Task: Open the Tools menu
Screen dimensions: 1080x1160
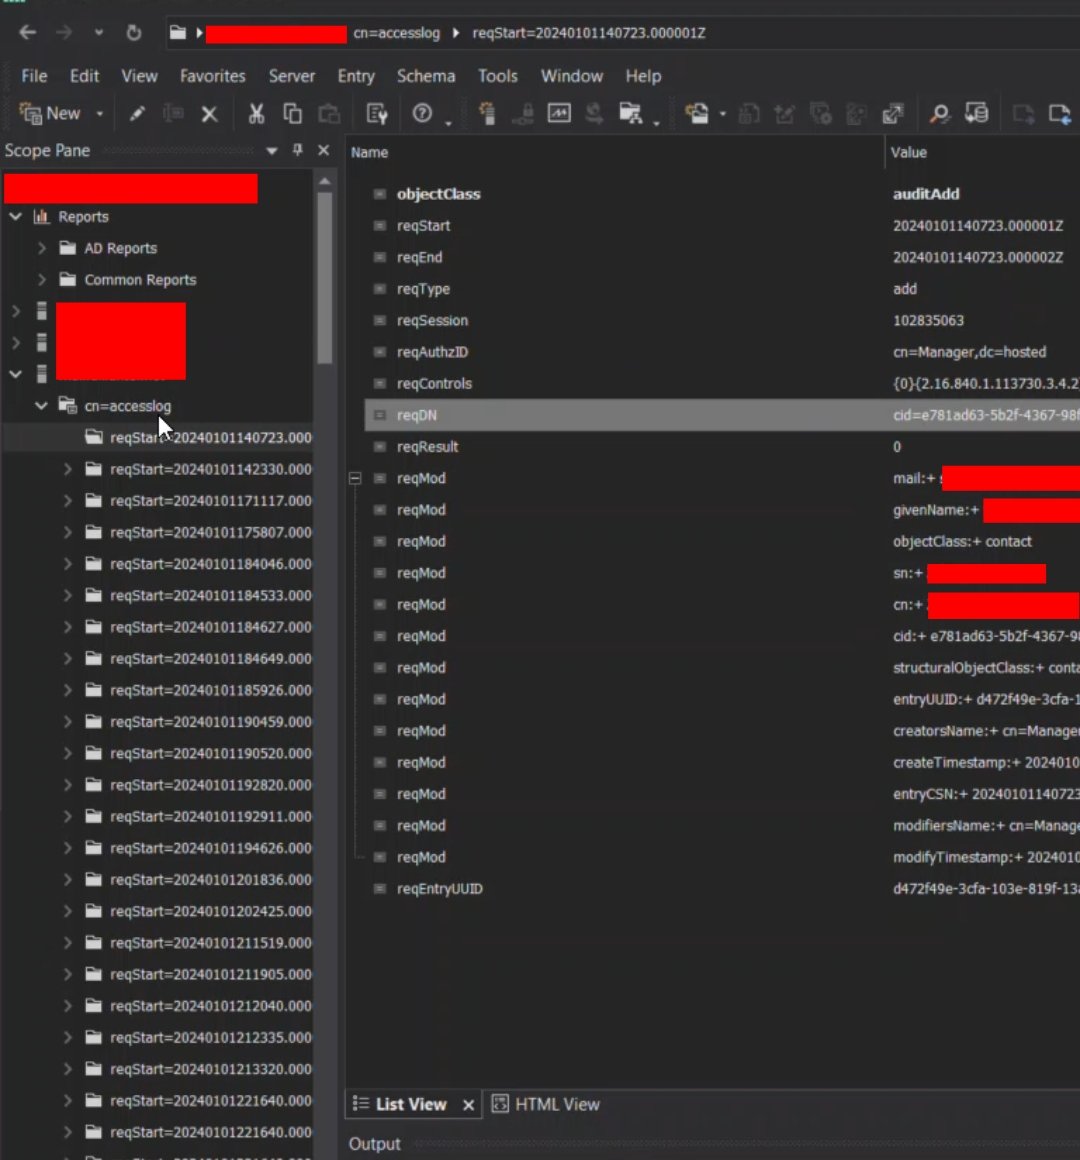Action: (x=497, y=76)
